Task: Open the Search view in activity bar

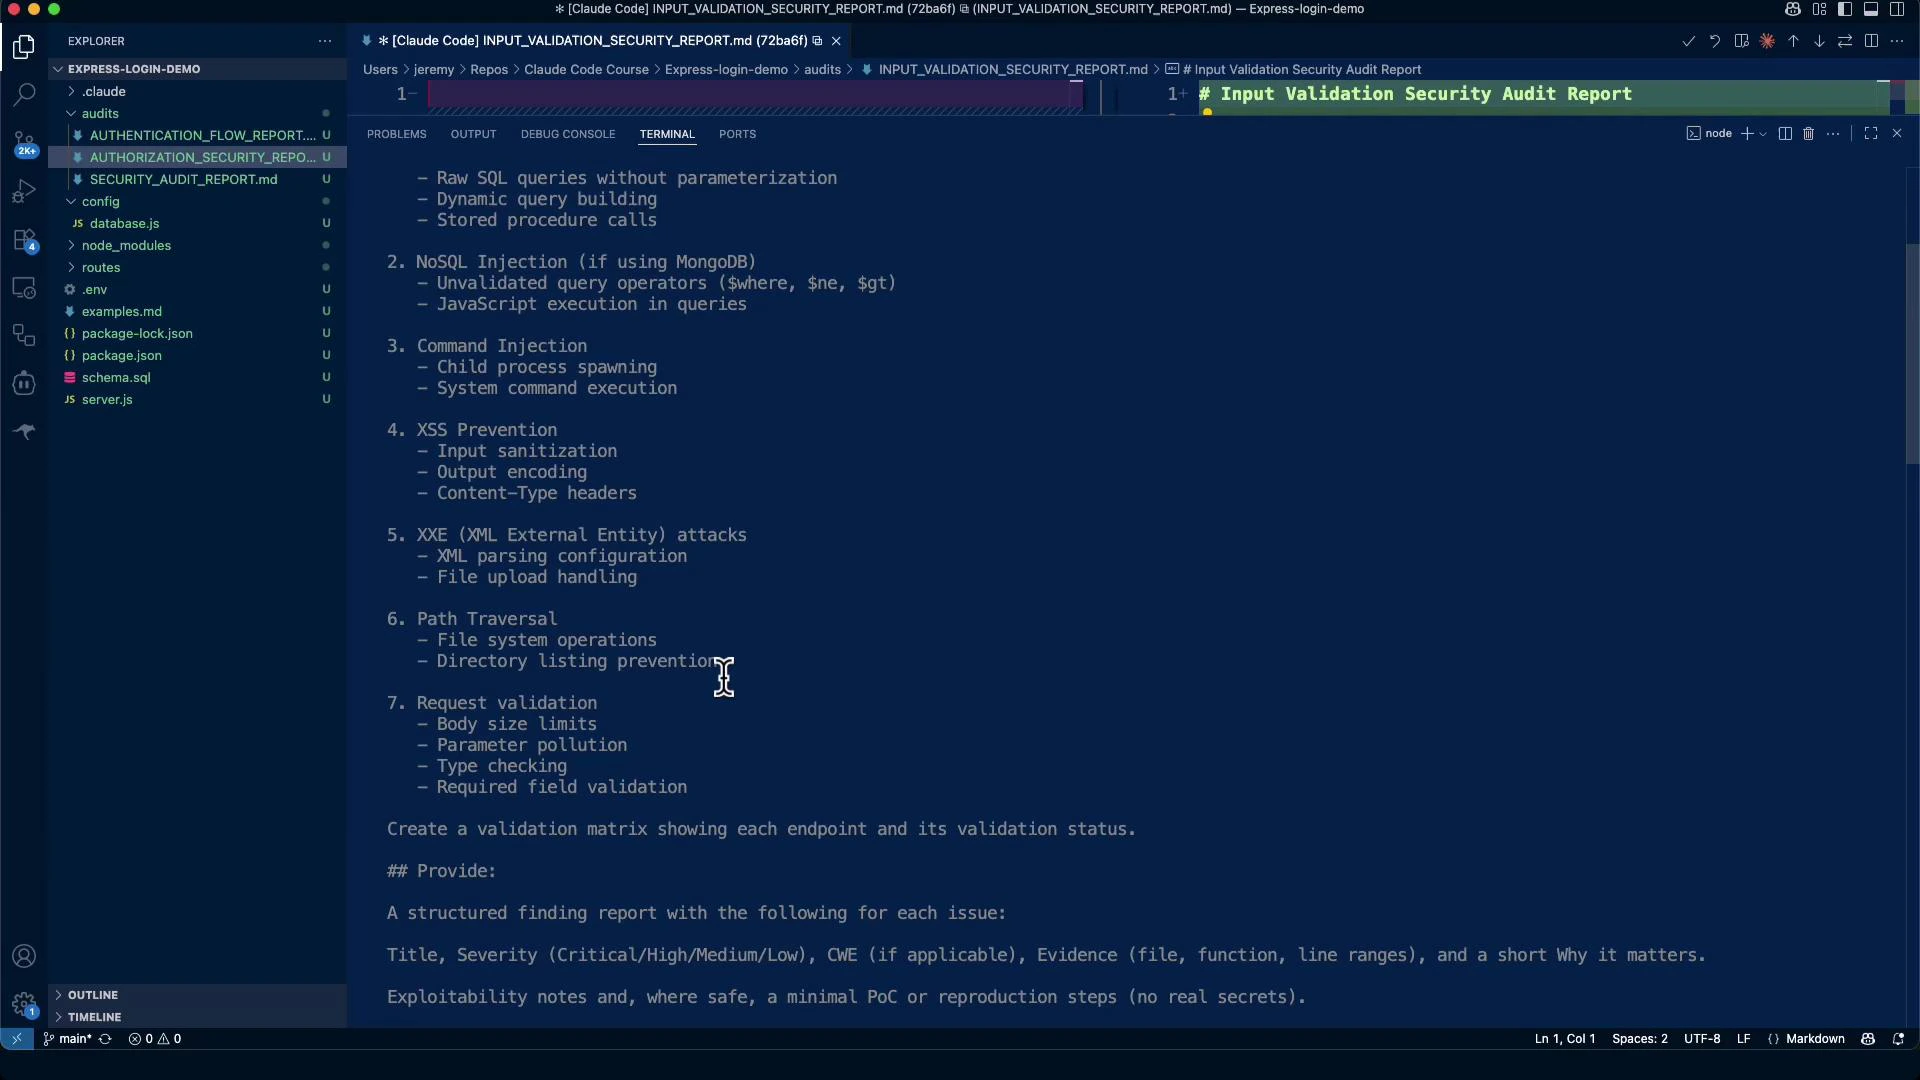Action: (x=24, y=95)
